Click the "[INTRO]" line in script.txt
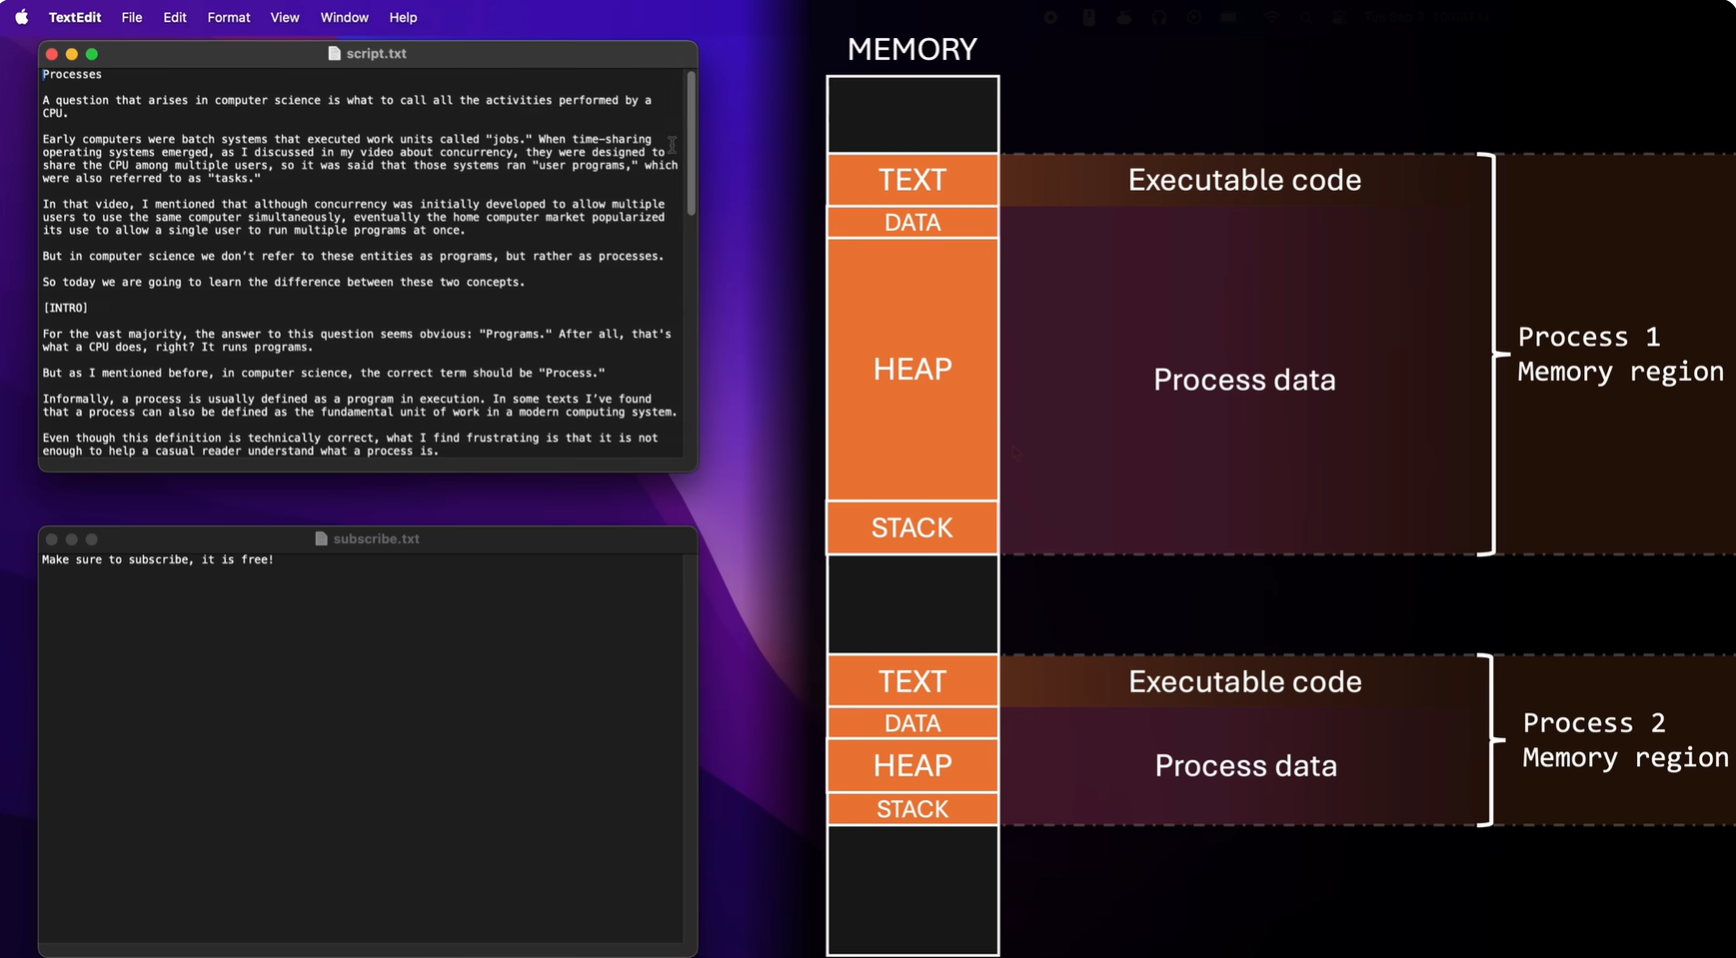Image resolution: width=1736 pixels, height=958 pixels. pos(65,308)
